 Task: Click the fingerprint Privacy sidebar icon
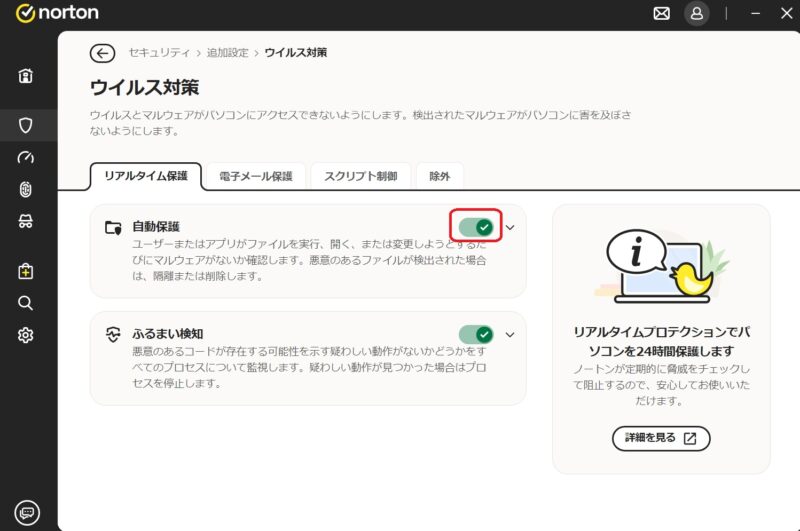[26, 190]
